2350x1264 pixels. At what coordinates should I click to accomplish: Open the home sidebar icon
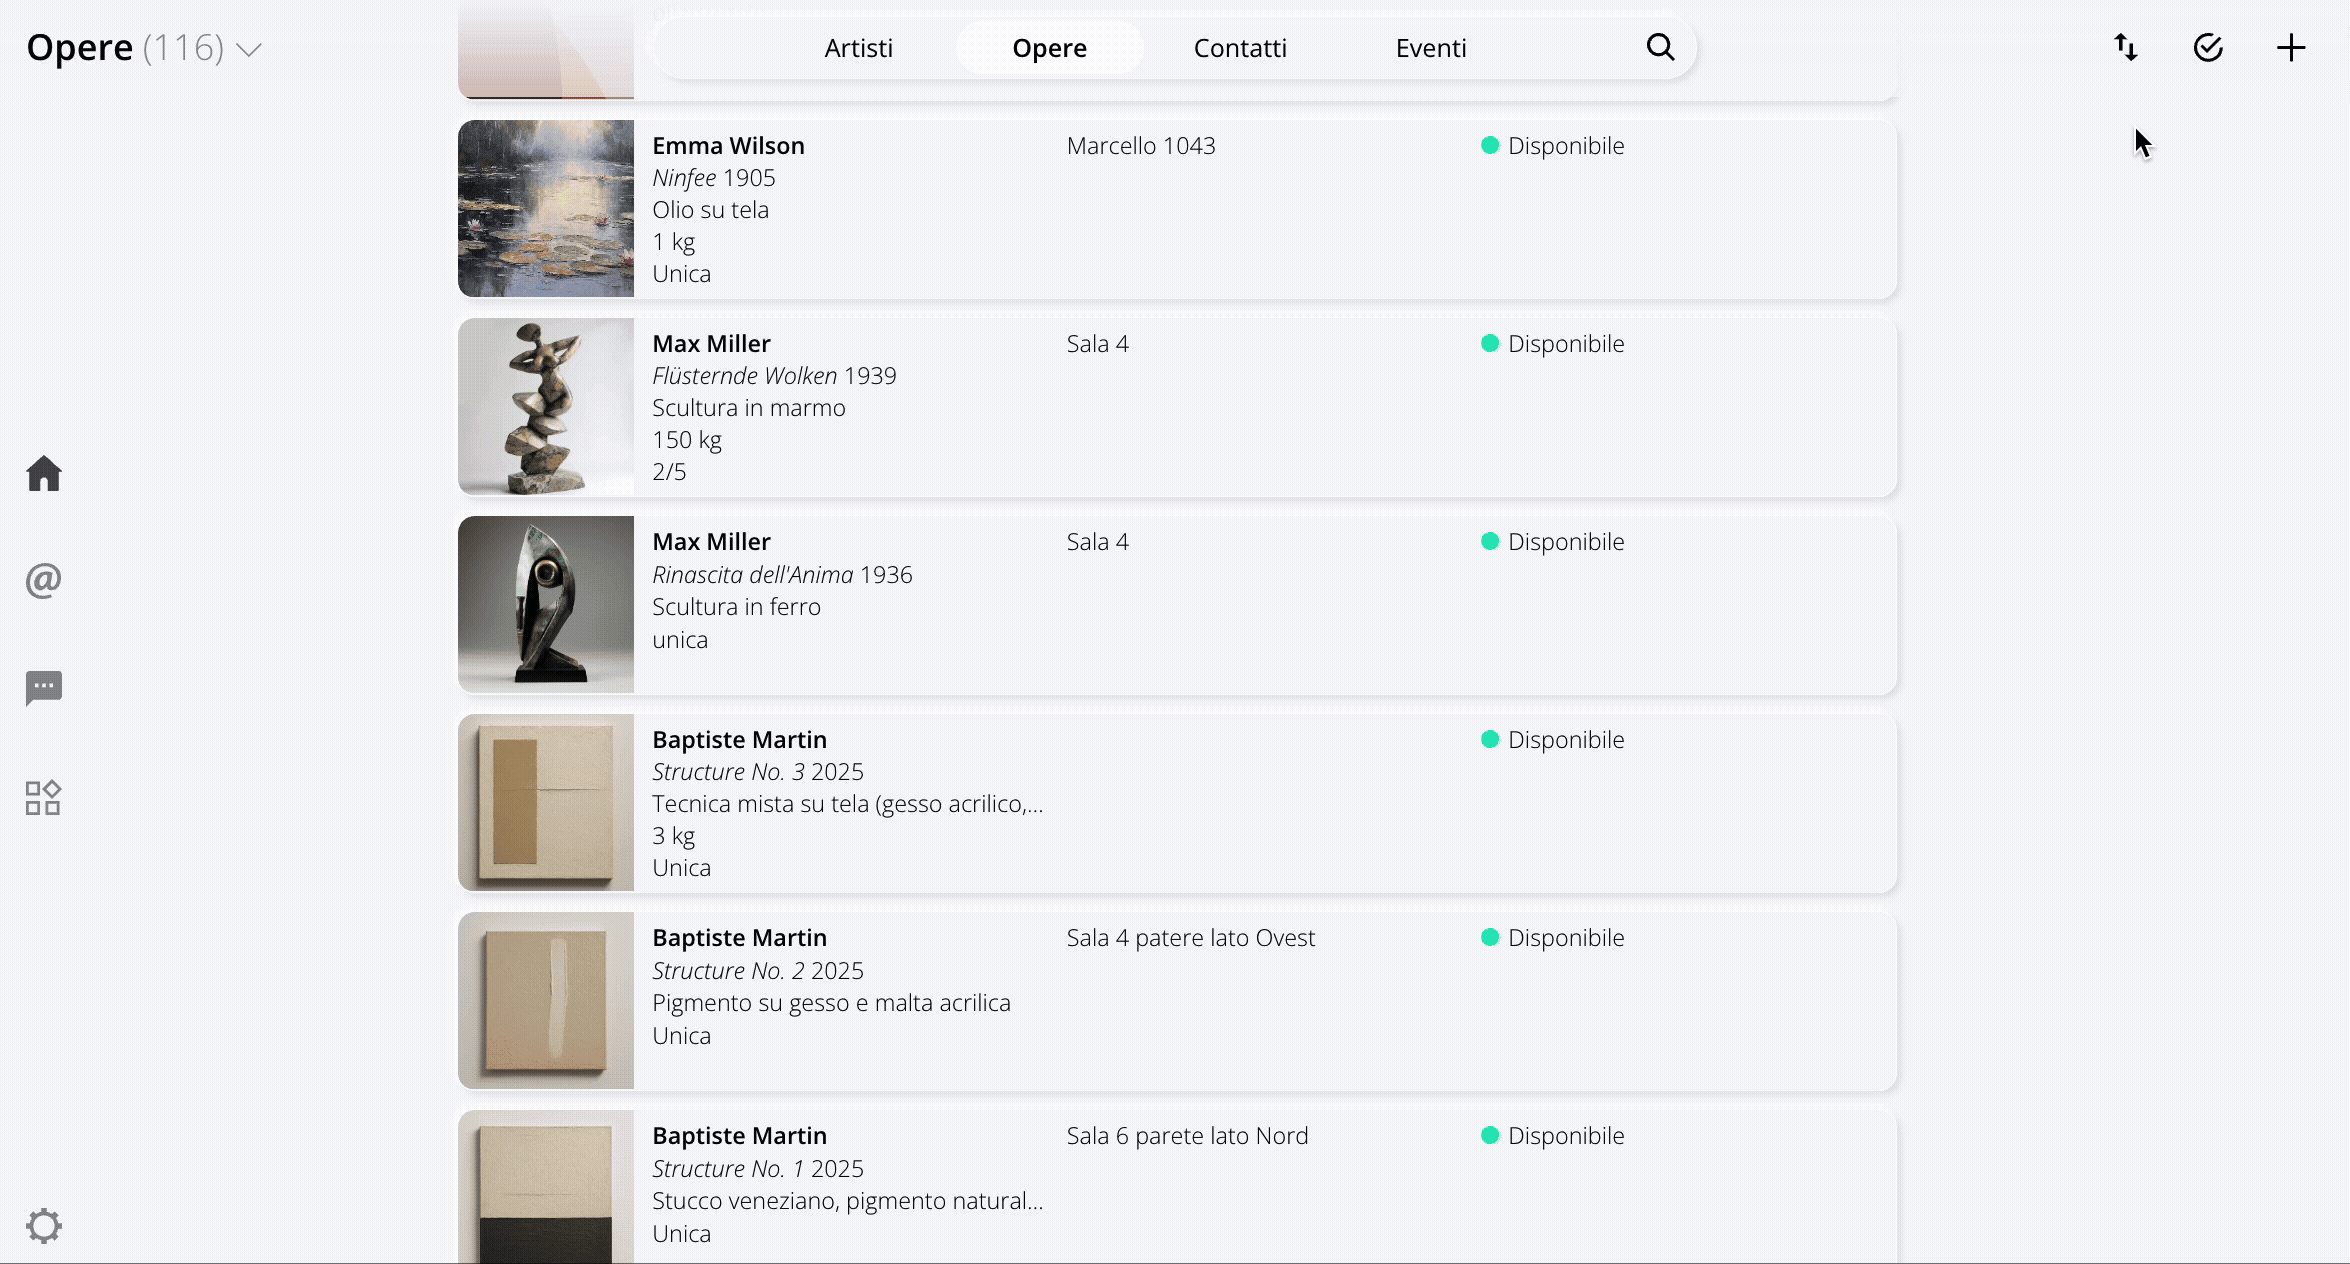(44, 474)
